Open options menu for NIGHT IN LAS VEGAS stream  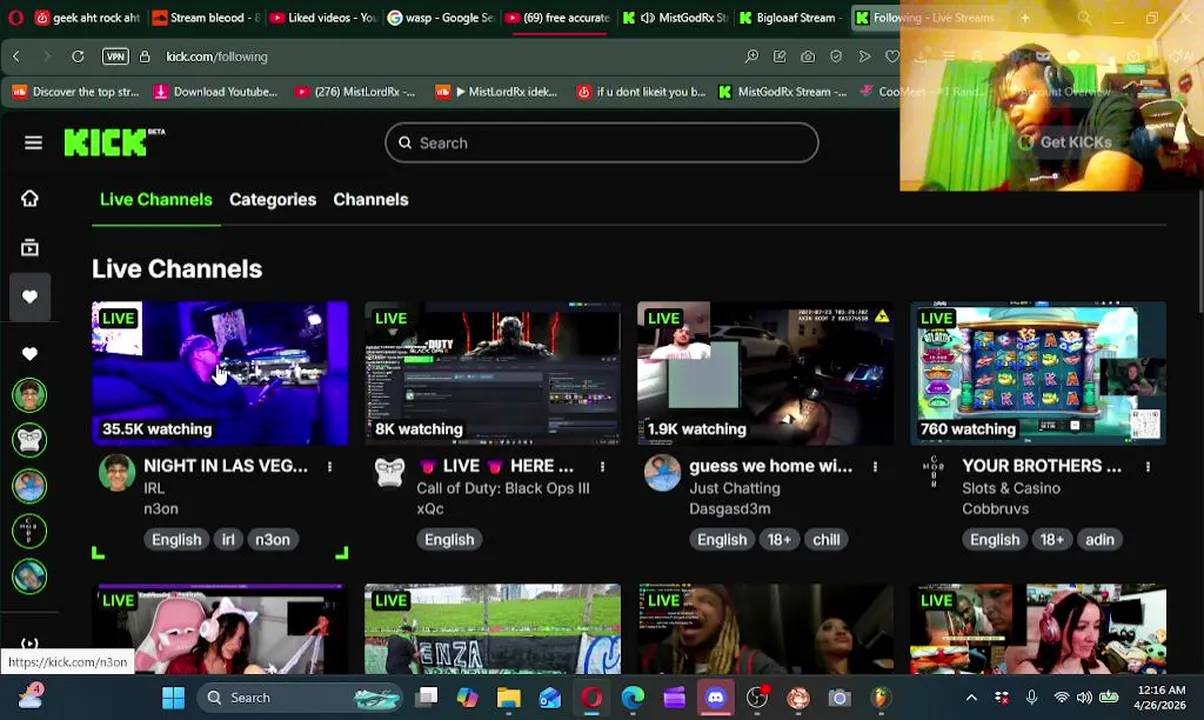(x=329, y=466)
